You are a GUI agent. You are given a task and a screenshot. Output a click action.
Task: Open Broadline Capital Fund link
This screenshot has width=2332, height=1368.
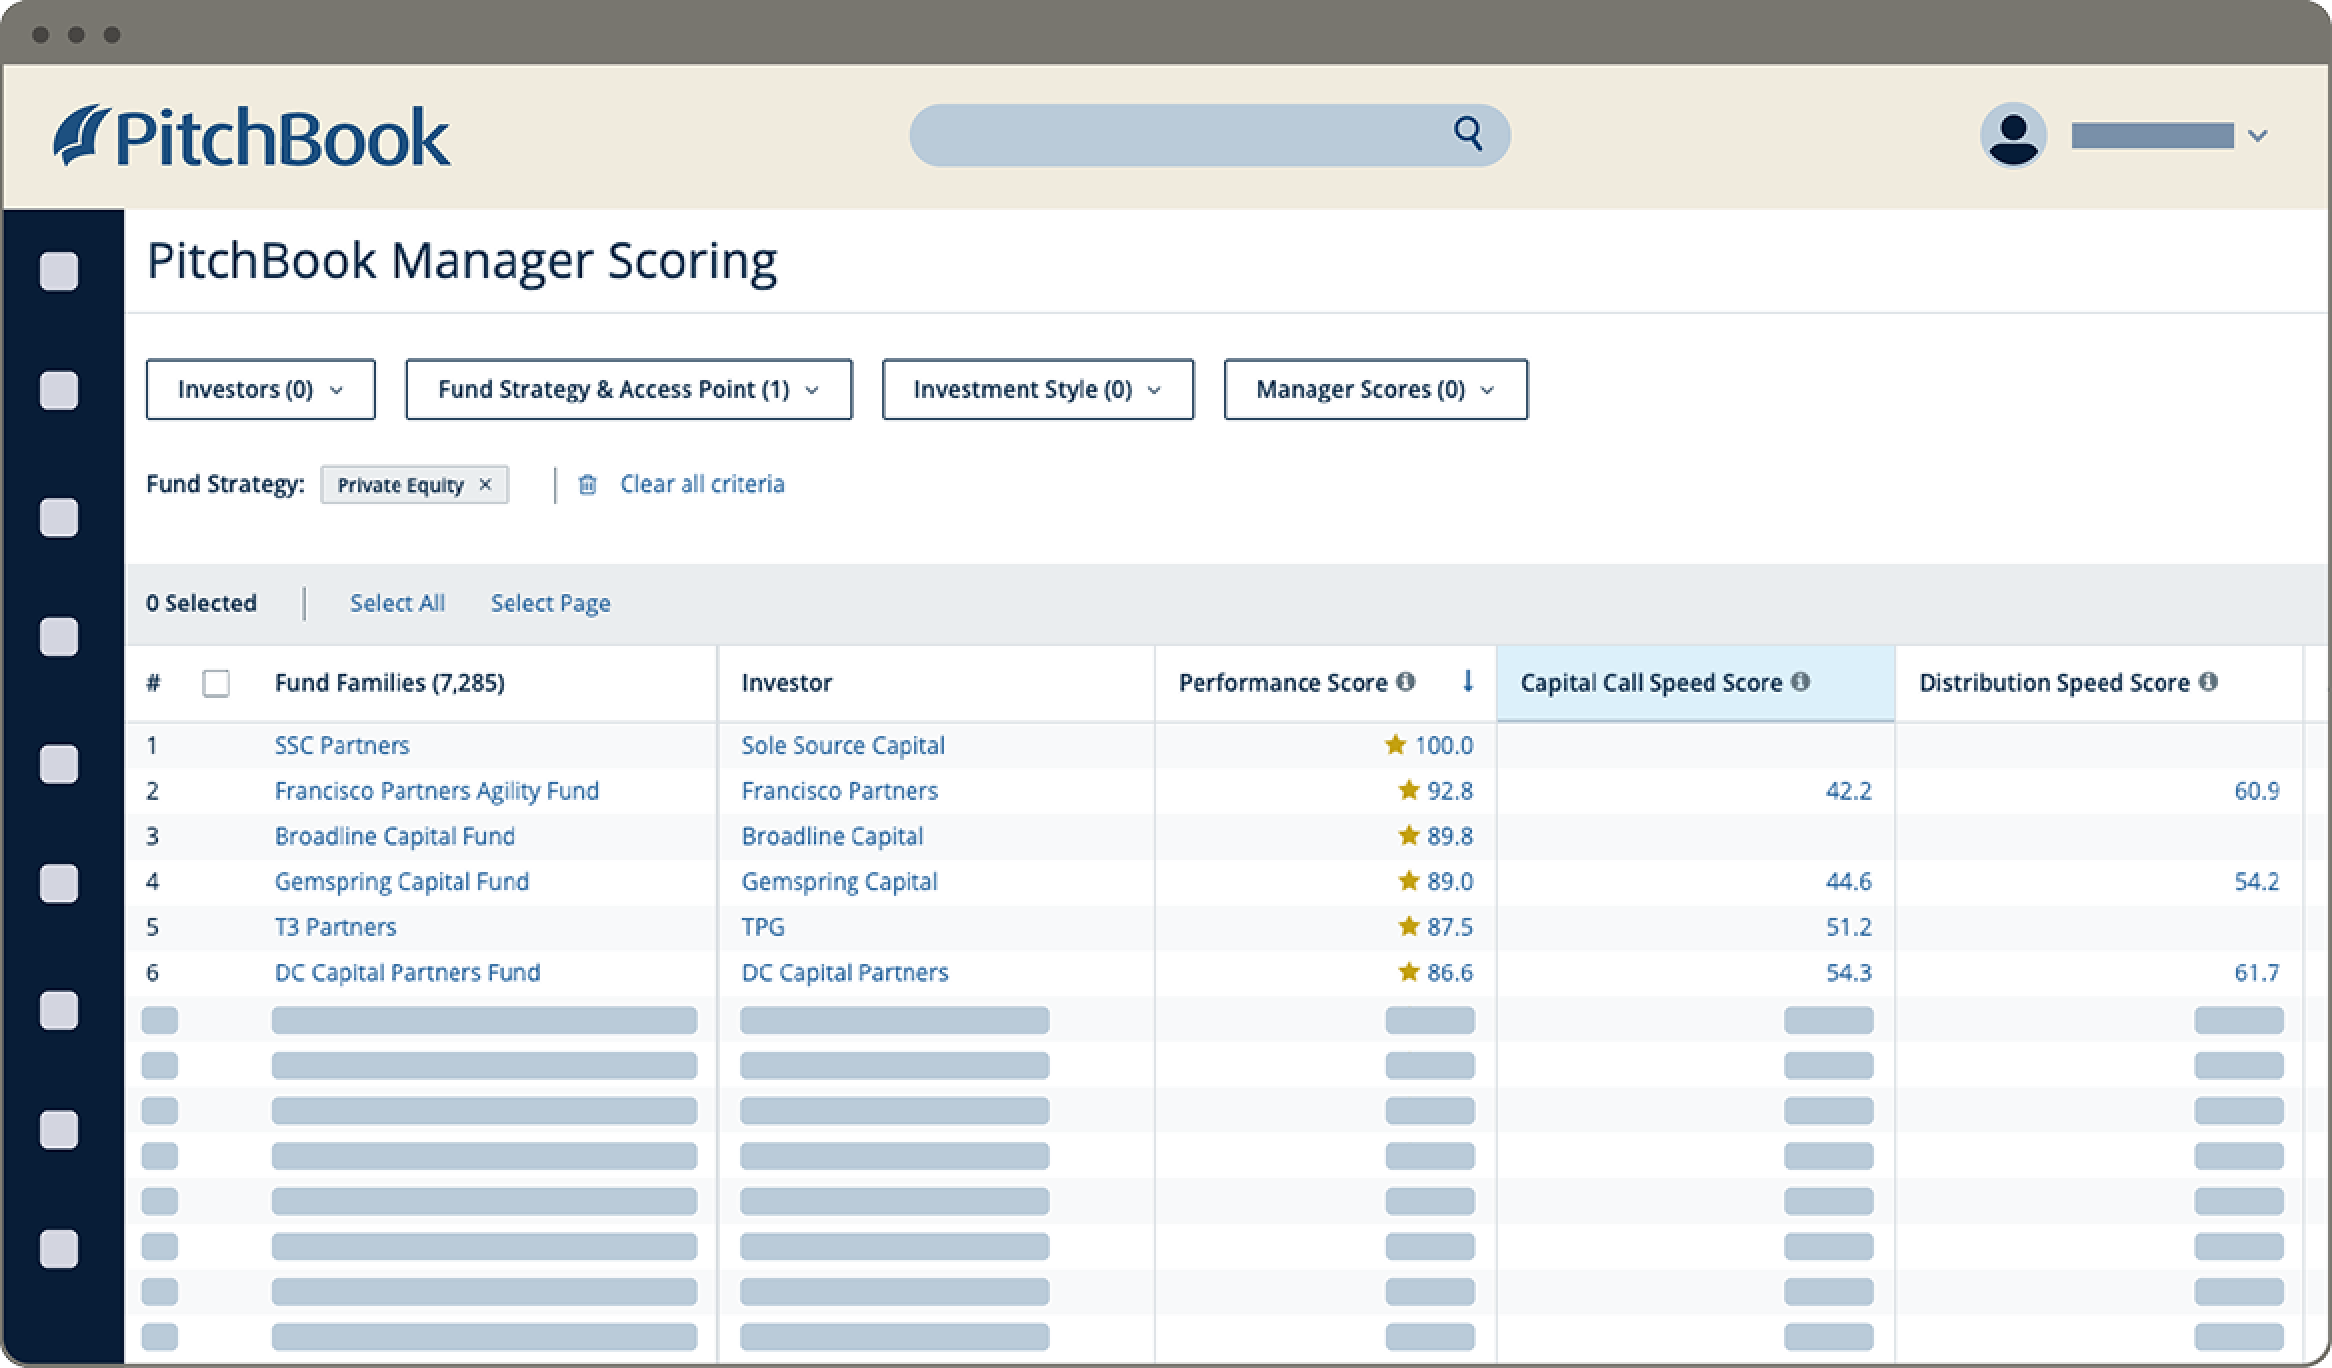pos(395,836)
